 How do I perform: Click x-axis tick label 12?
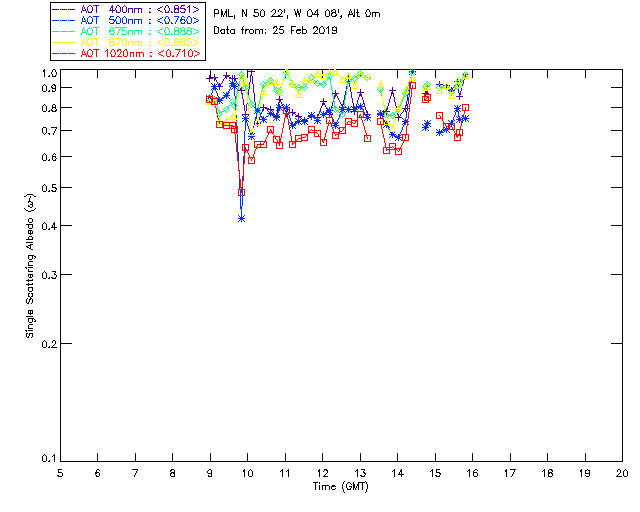tap(322, 473)
